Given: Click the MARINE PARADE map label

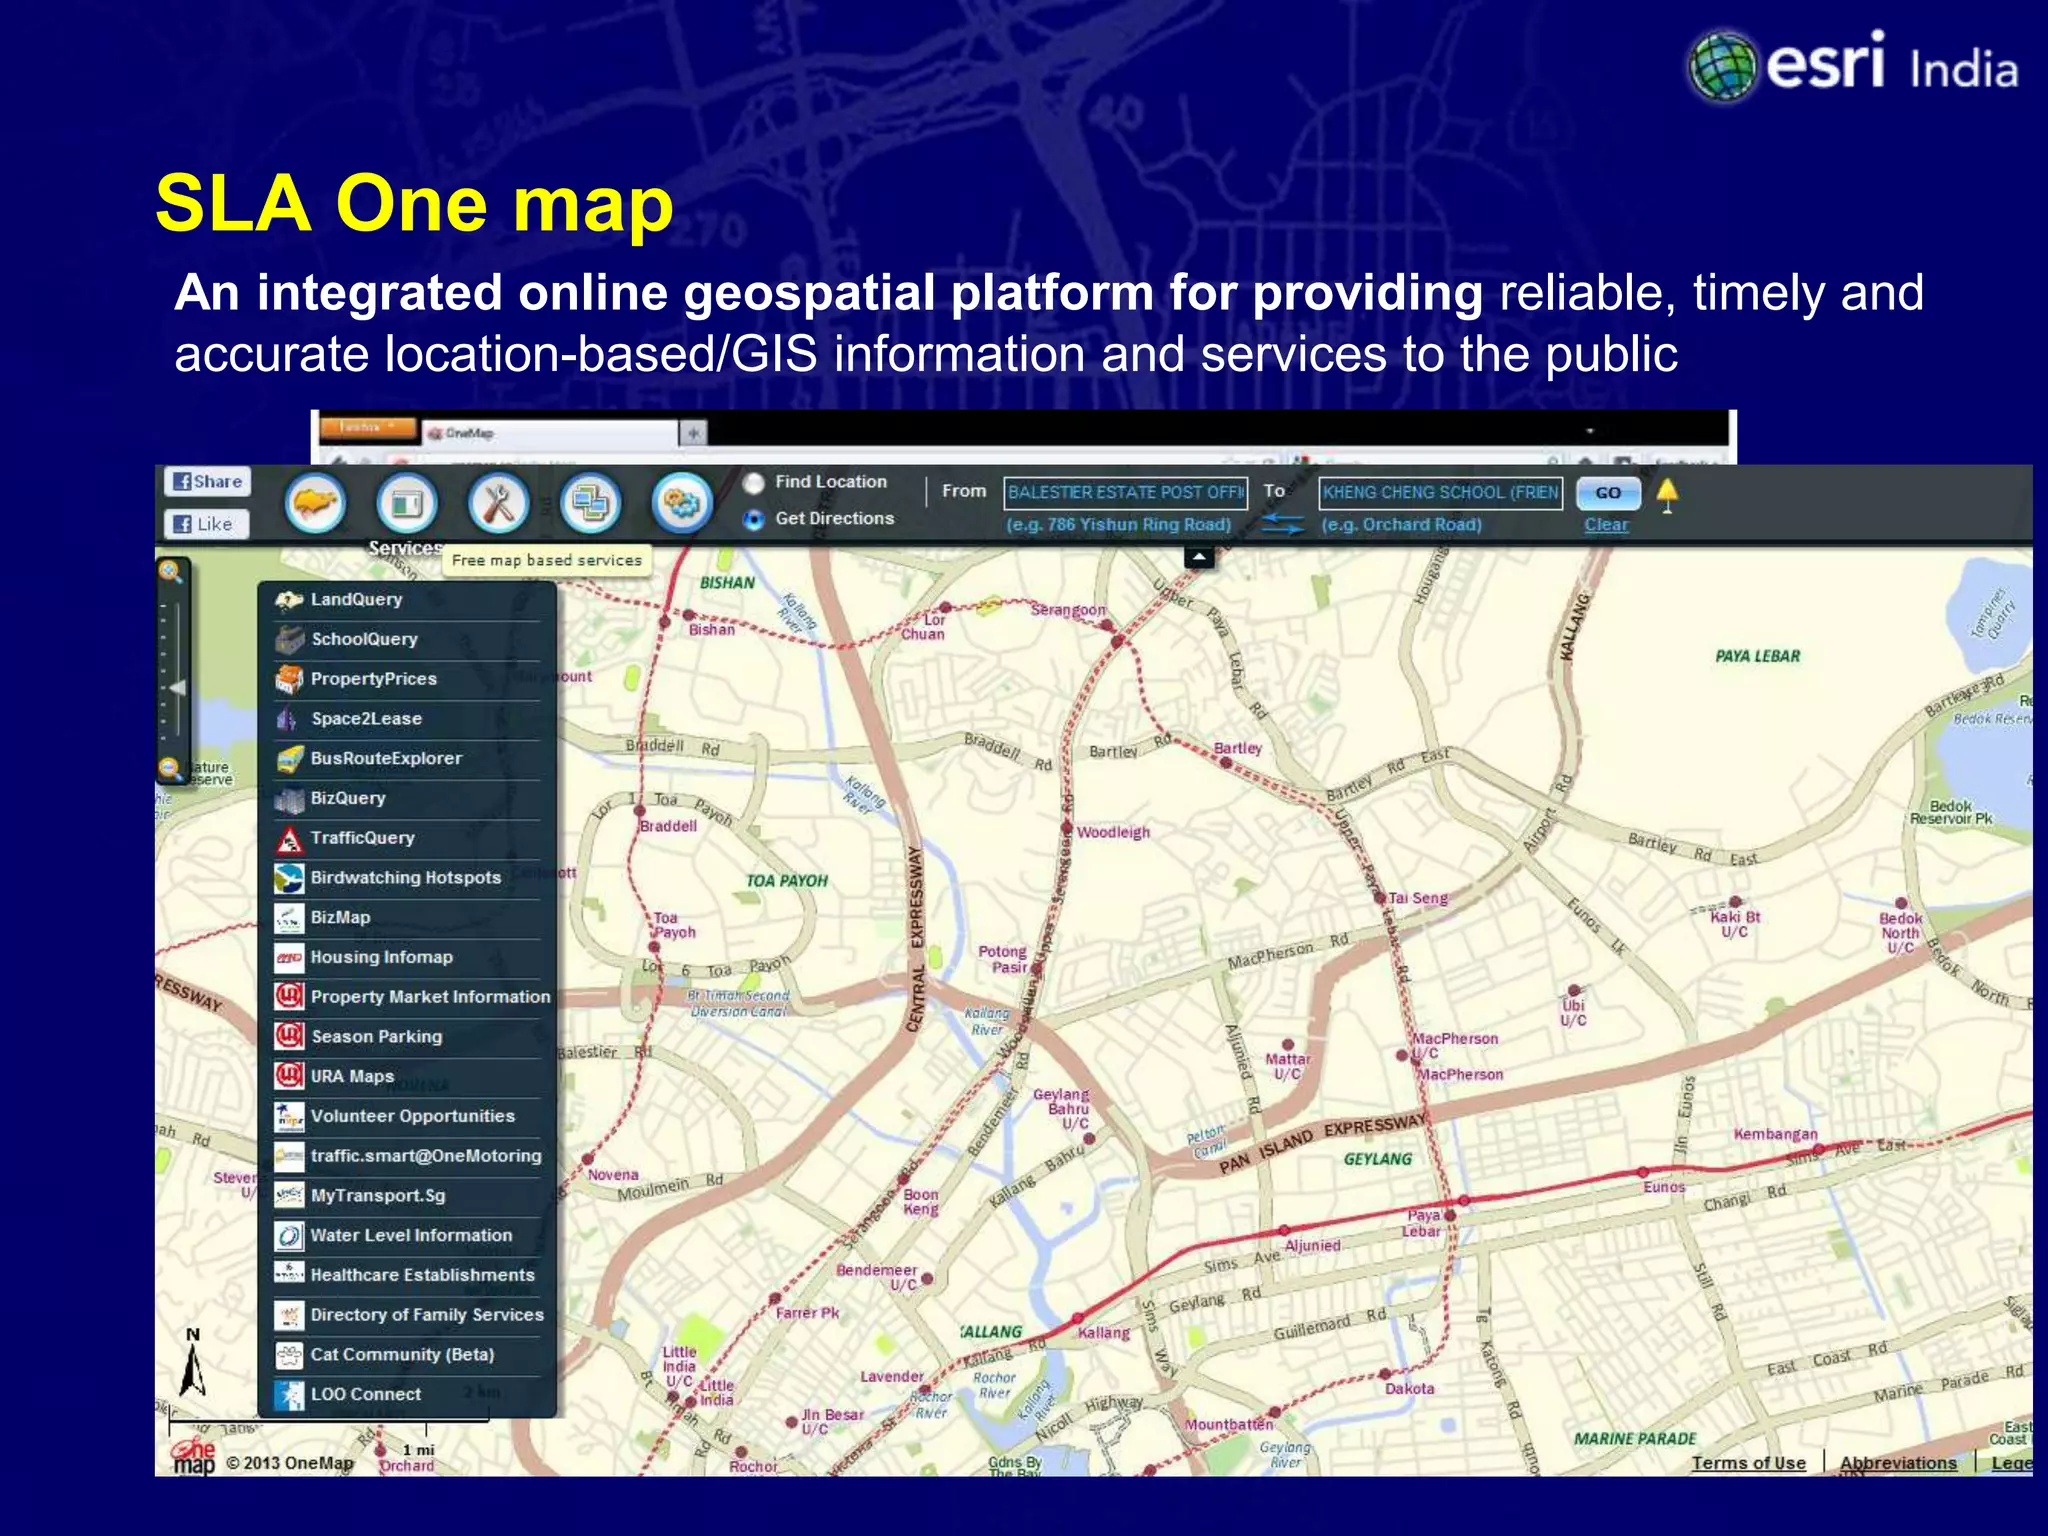Looking at the screenshot, I should click(1635, 1438).
